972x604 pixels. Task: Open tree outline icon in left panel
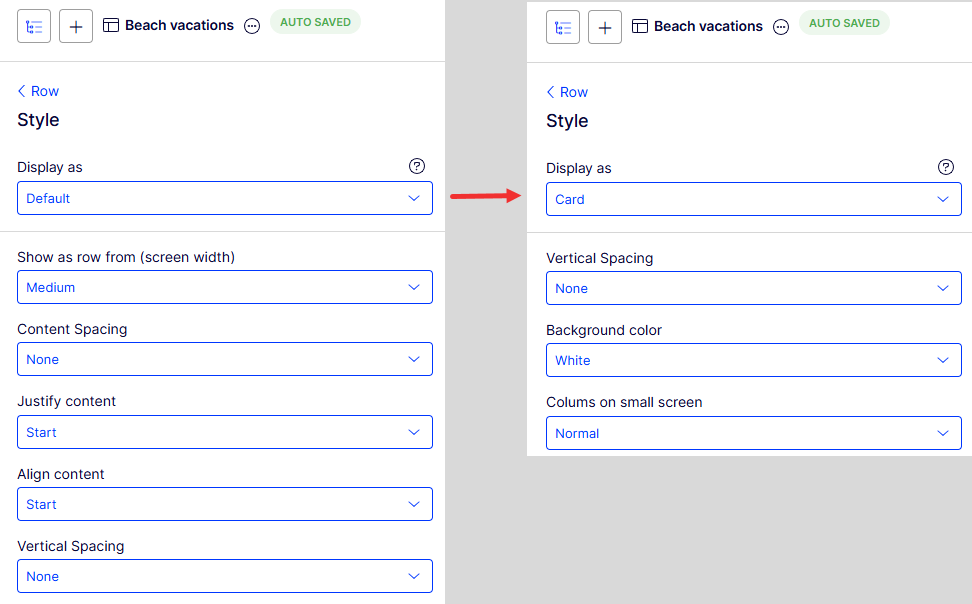pos(34,27)
